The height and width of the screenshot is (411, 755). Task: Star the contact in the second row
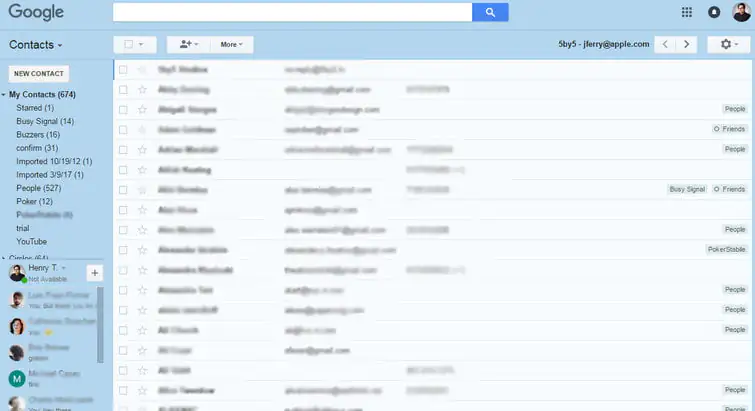[142, 90]
